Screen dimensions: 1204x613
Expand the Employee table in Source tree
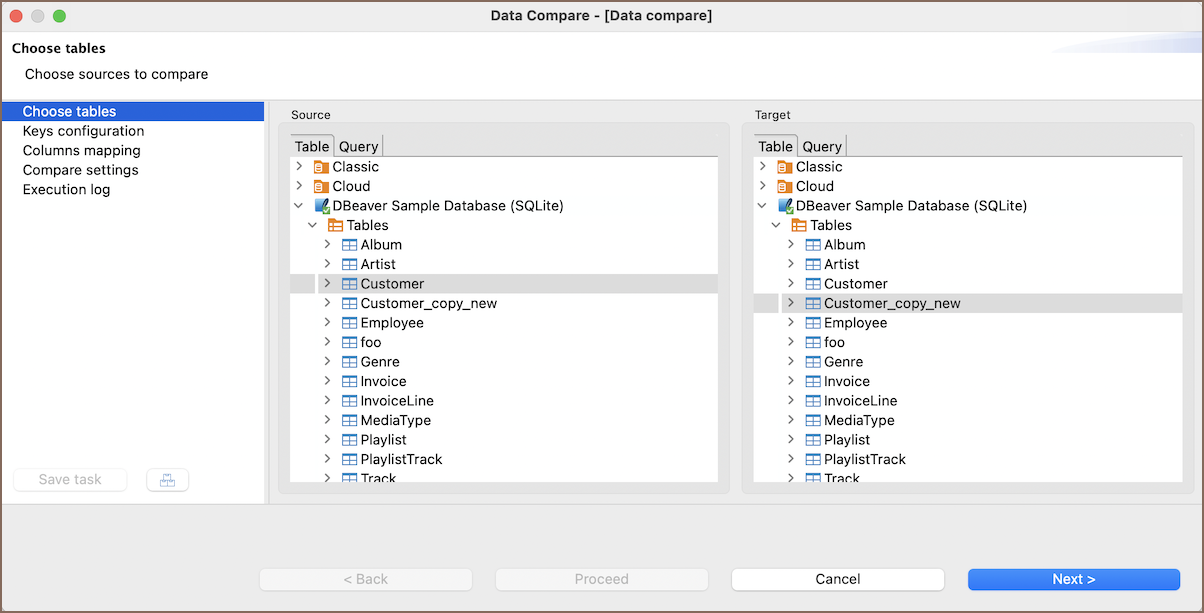(x=327, y=323)
